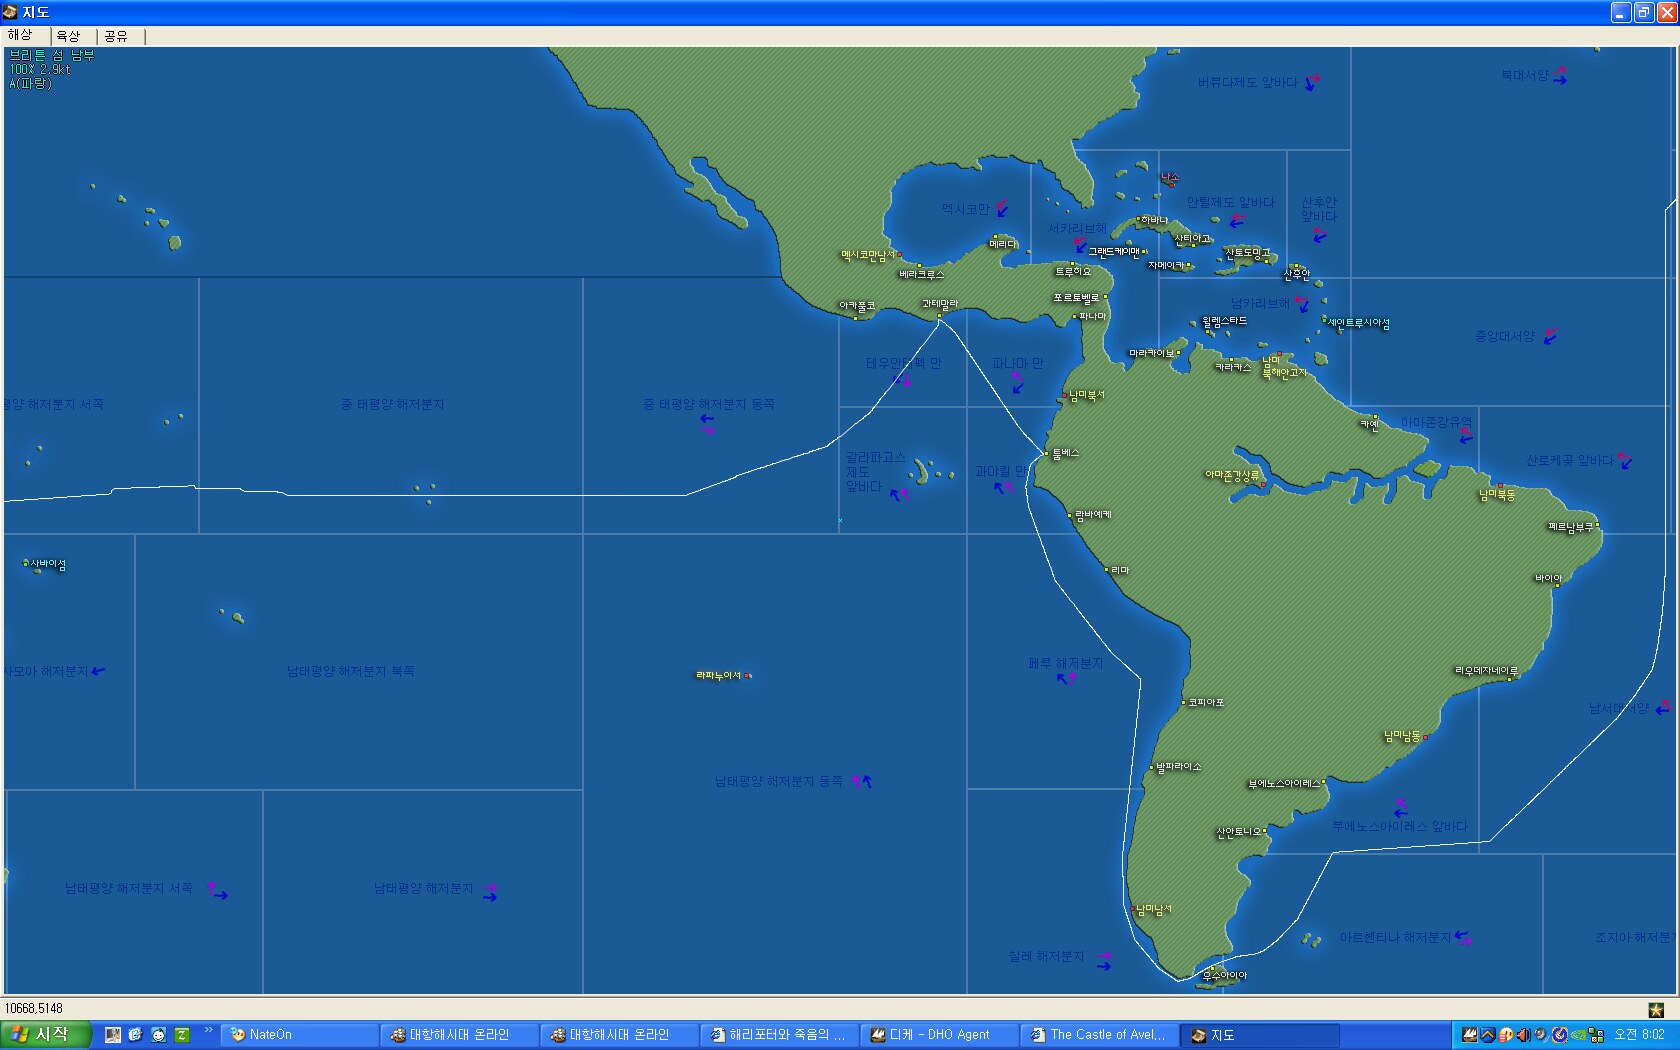
Task: Open the 육상 menu
Action: 68,36
